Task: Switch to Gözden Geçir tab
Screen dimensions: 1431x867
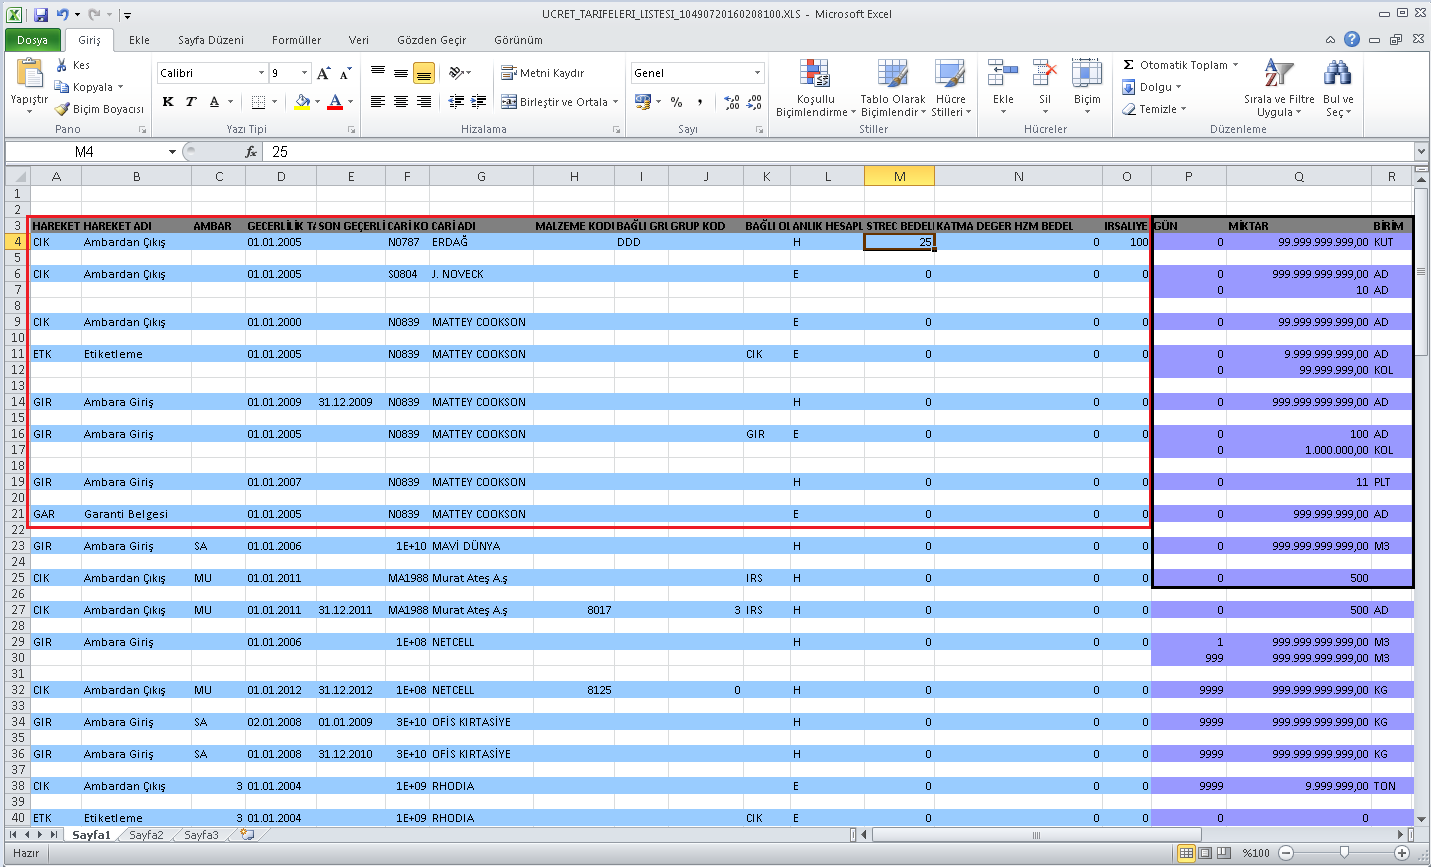Action: tap(432, 40)
